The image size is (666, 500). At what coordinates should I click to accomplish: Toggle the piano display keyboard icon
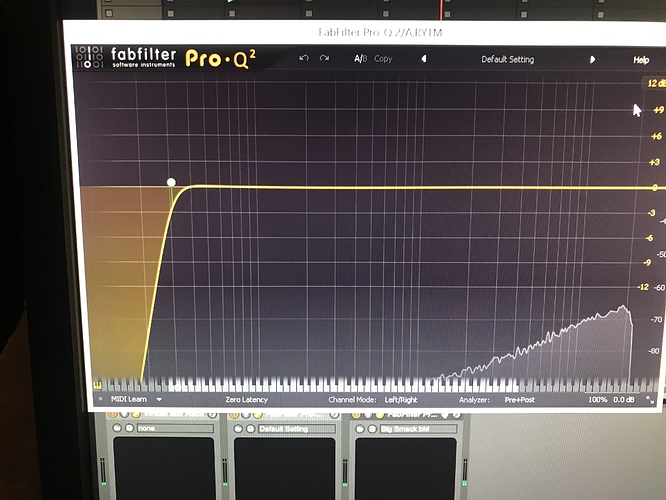(98, 386)
